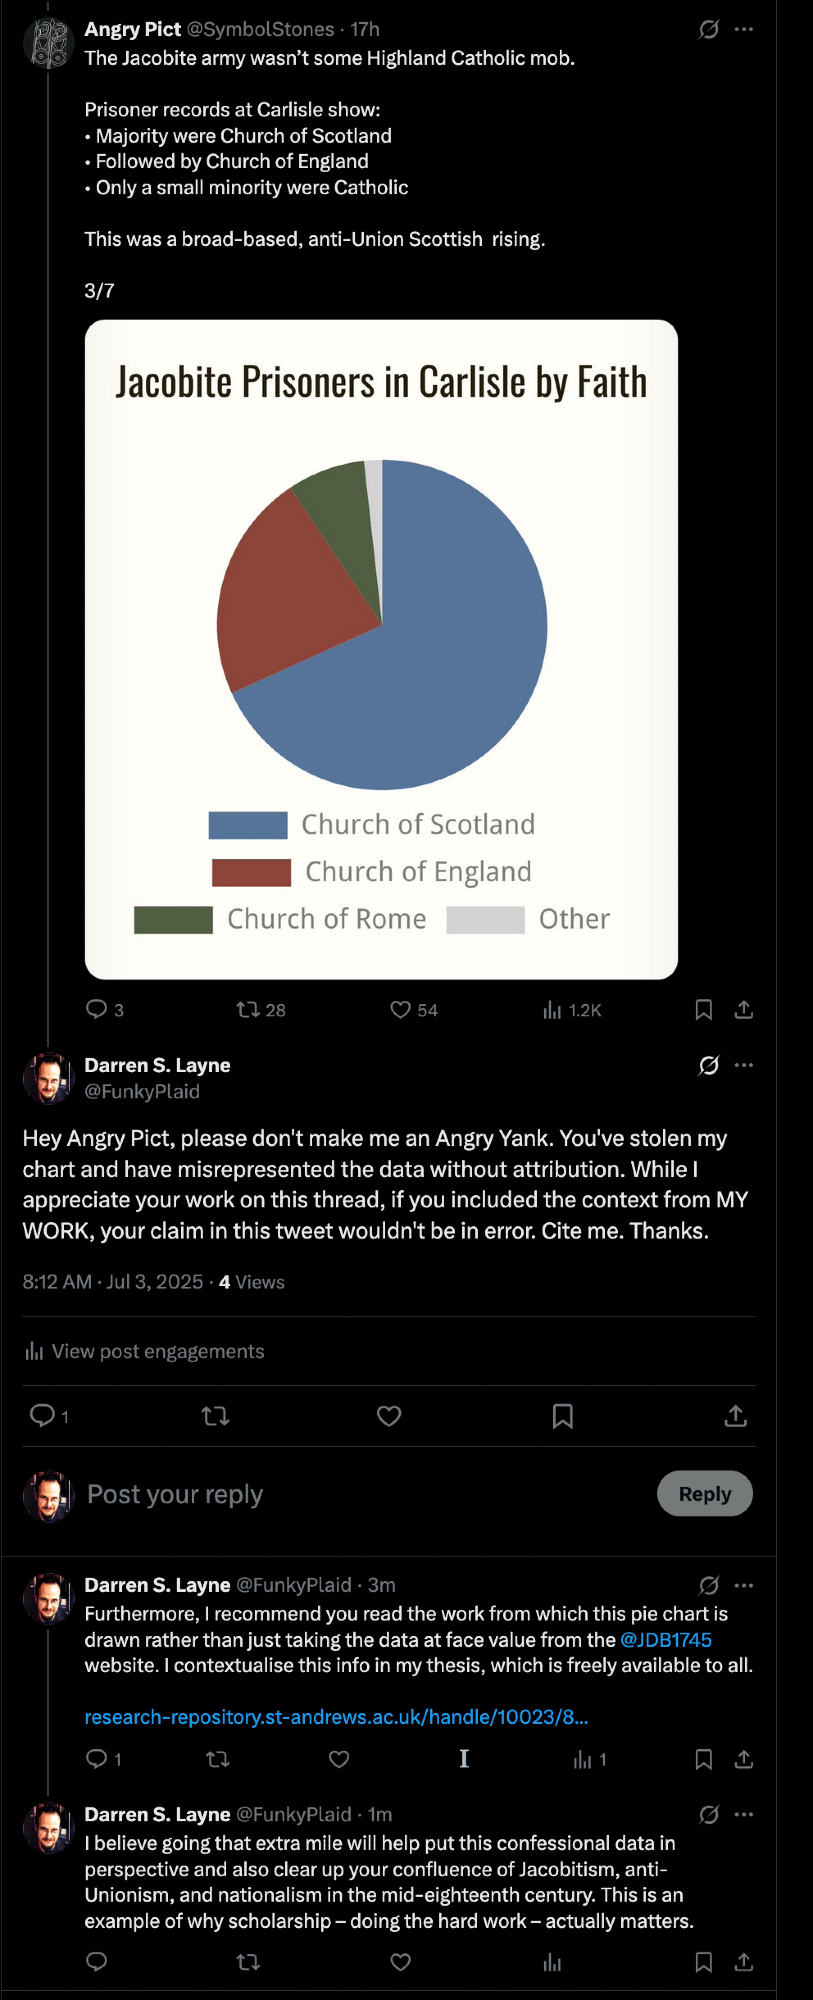
Task: Open more options on Angry Pict's tweet
Action: 744,29
